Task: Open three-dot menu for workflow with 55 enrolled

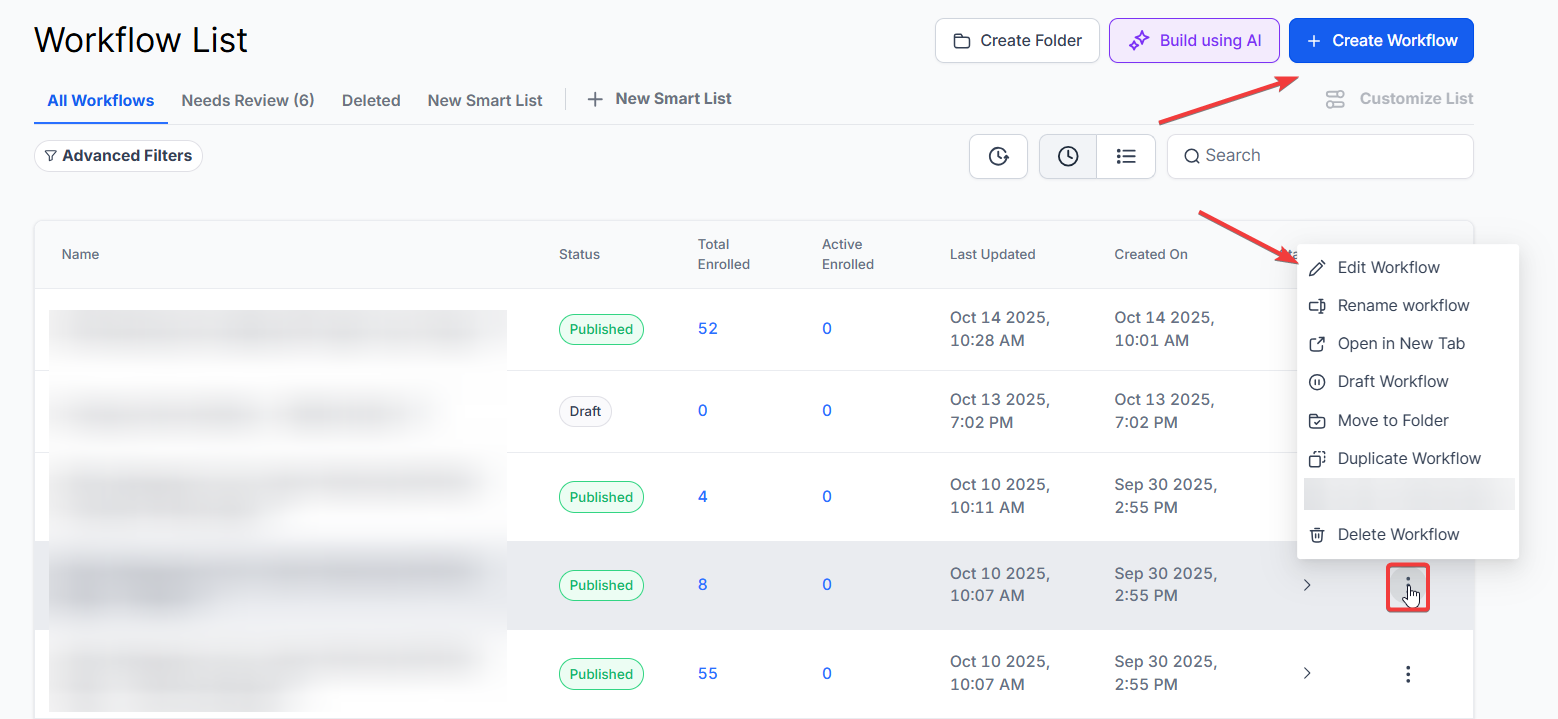Action: pyautogui.click(x=1408, y=674)
